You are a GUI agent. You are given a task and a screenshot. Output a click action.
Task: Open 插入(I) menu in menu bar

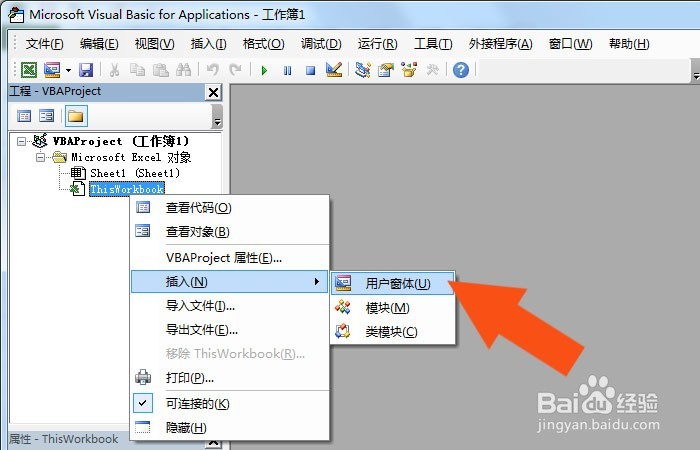point(208,44)
